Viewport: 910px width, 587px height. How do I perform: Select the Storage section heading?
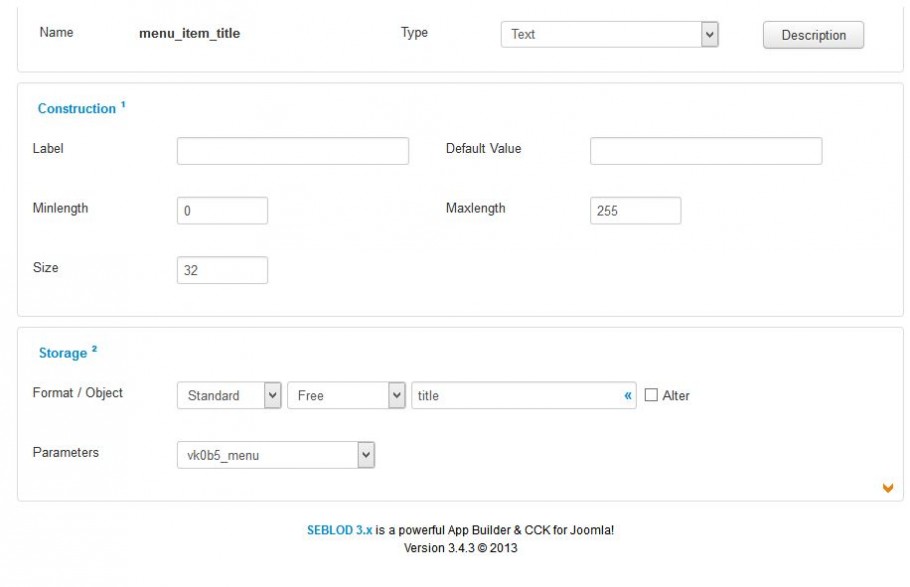click(x=63, y=353)
